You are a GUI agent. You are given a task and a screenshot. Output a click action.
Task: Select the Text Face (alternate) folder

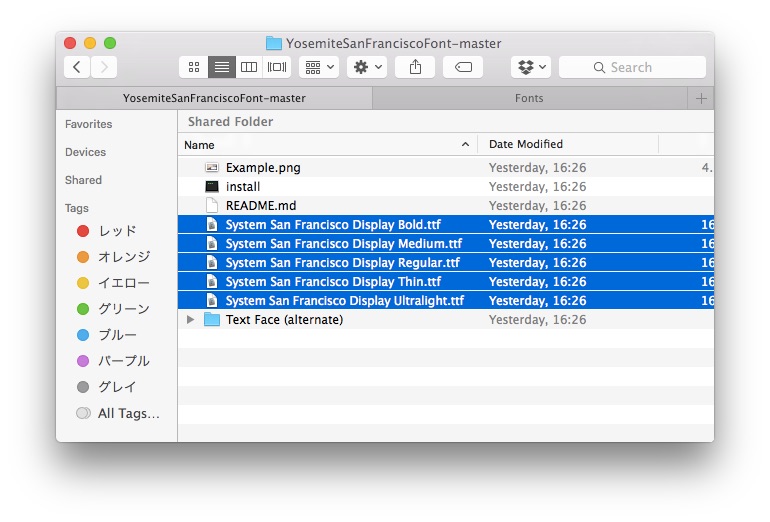tap(446, 320)
